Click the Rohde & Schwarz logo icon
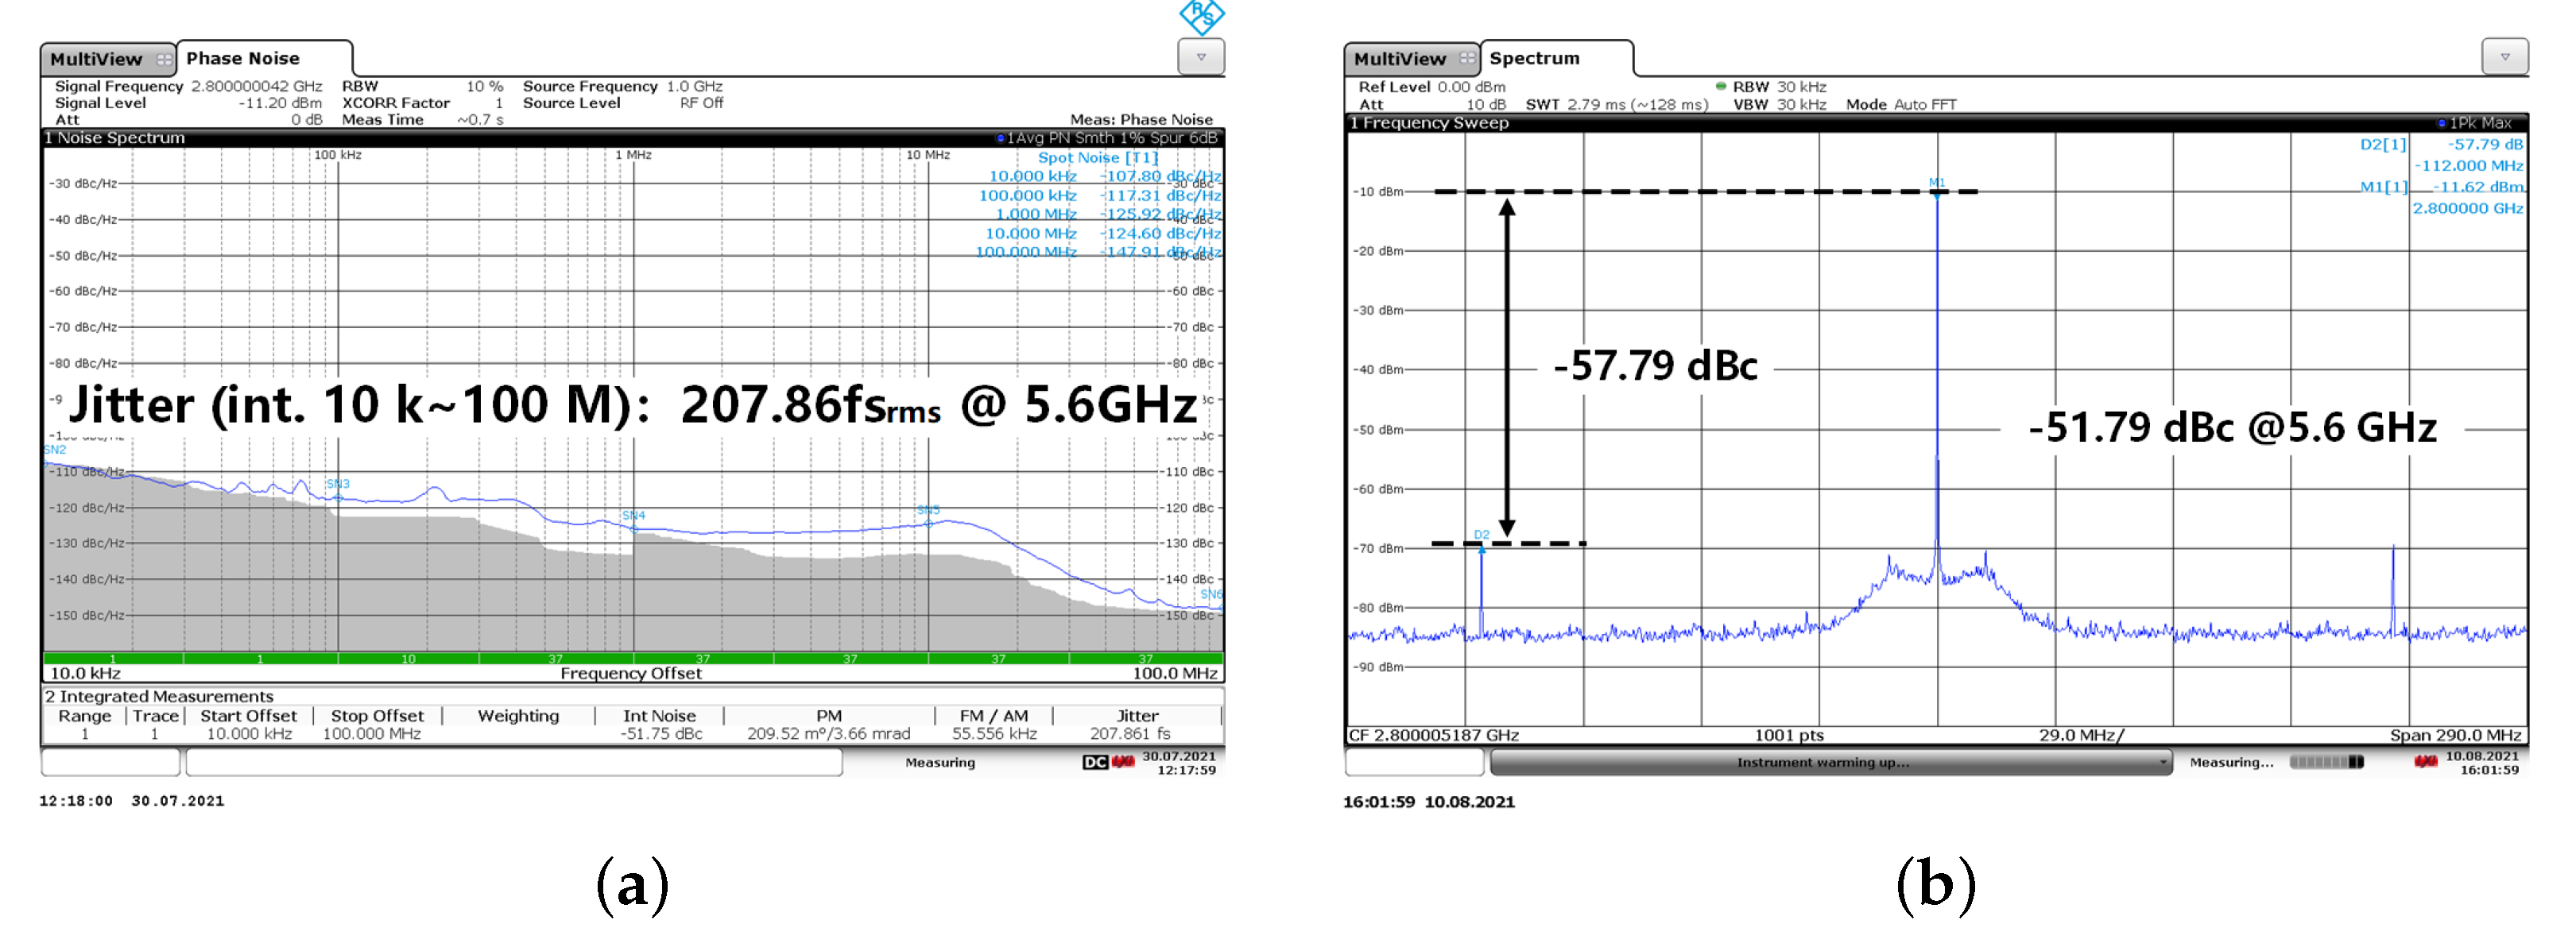The width and height of the screenshot is (2576, 947). [x=1201, y=15]
